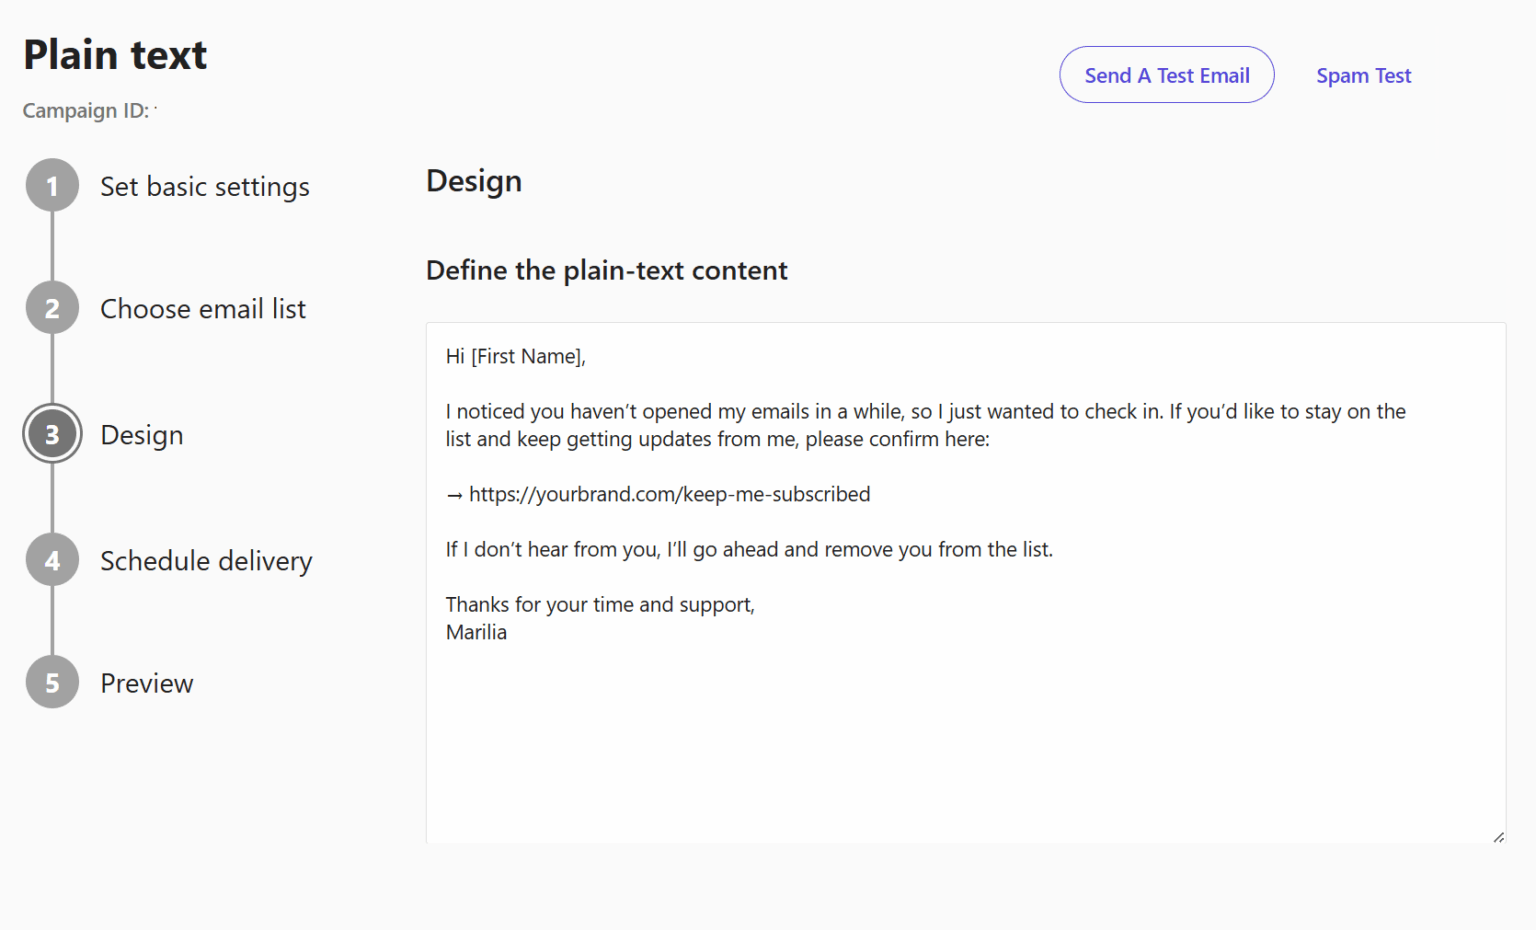The height and width of the screenshot is (930, 1536).
Task: Click the Design section heading
Action: (x=474, y=181)
